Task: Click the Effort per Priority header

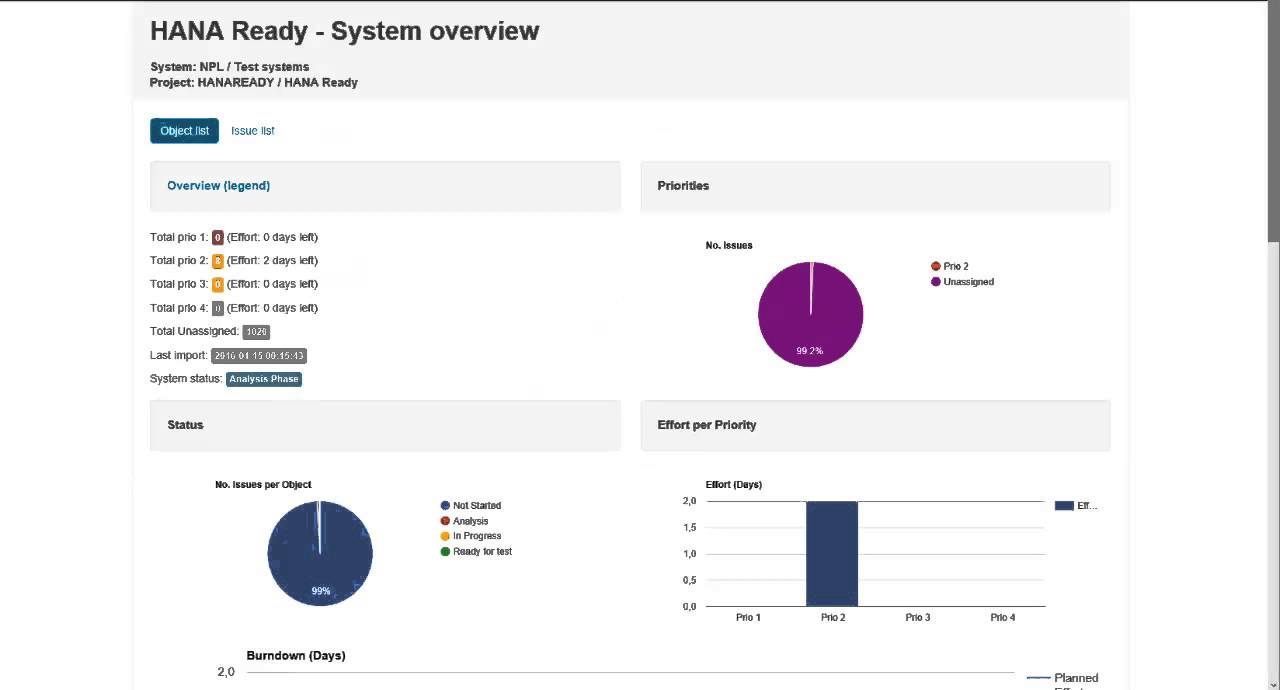Action: click(x=875, y=425)
